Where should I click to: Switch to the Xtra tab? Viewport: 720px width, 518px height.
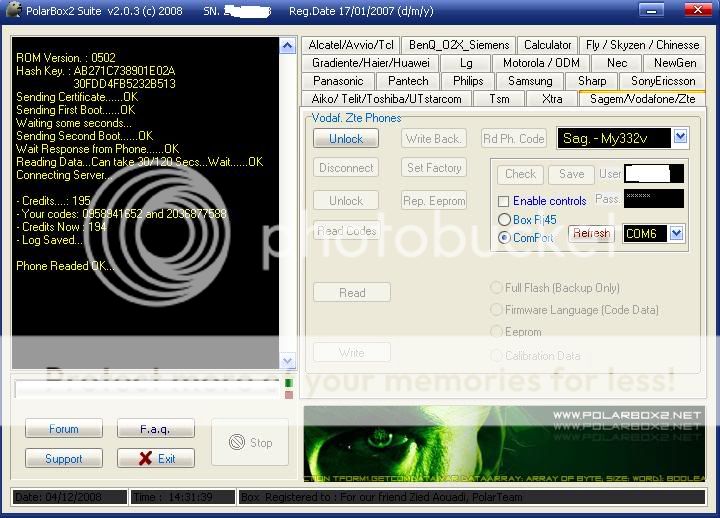[551, 99]
